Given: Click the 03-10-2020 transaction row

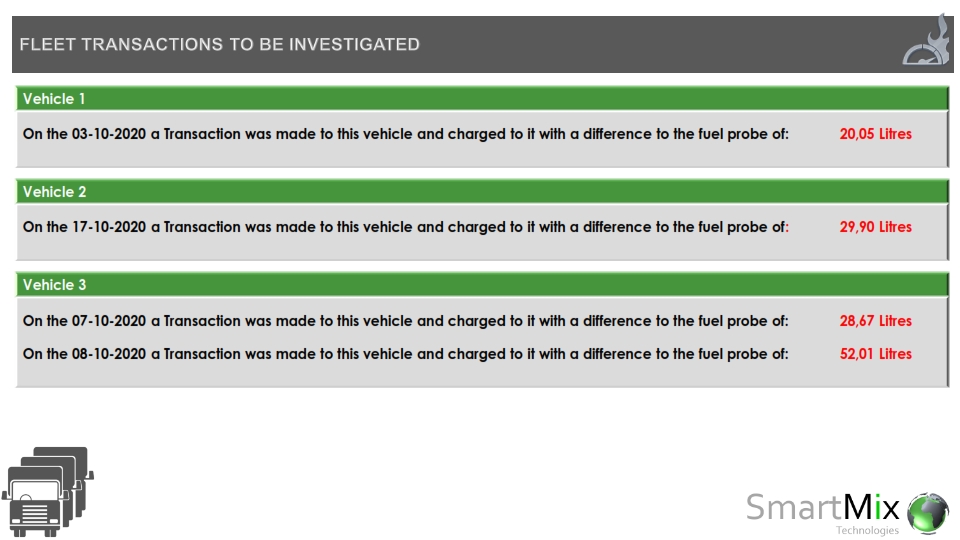Looking at the screenshot, I should pyautogui.click(x=467, y=134).
